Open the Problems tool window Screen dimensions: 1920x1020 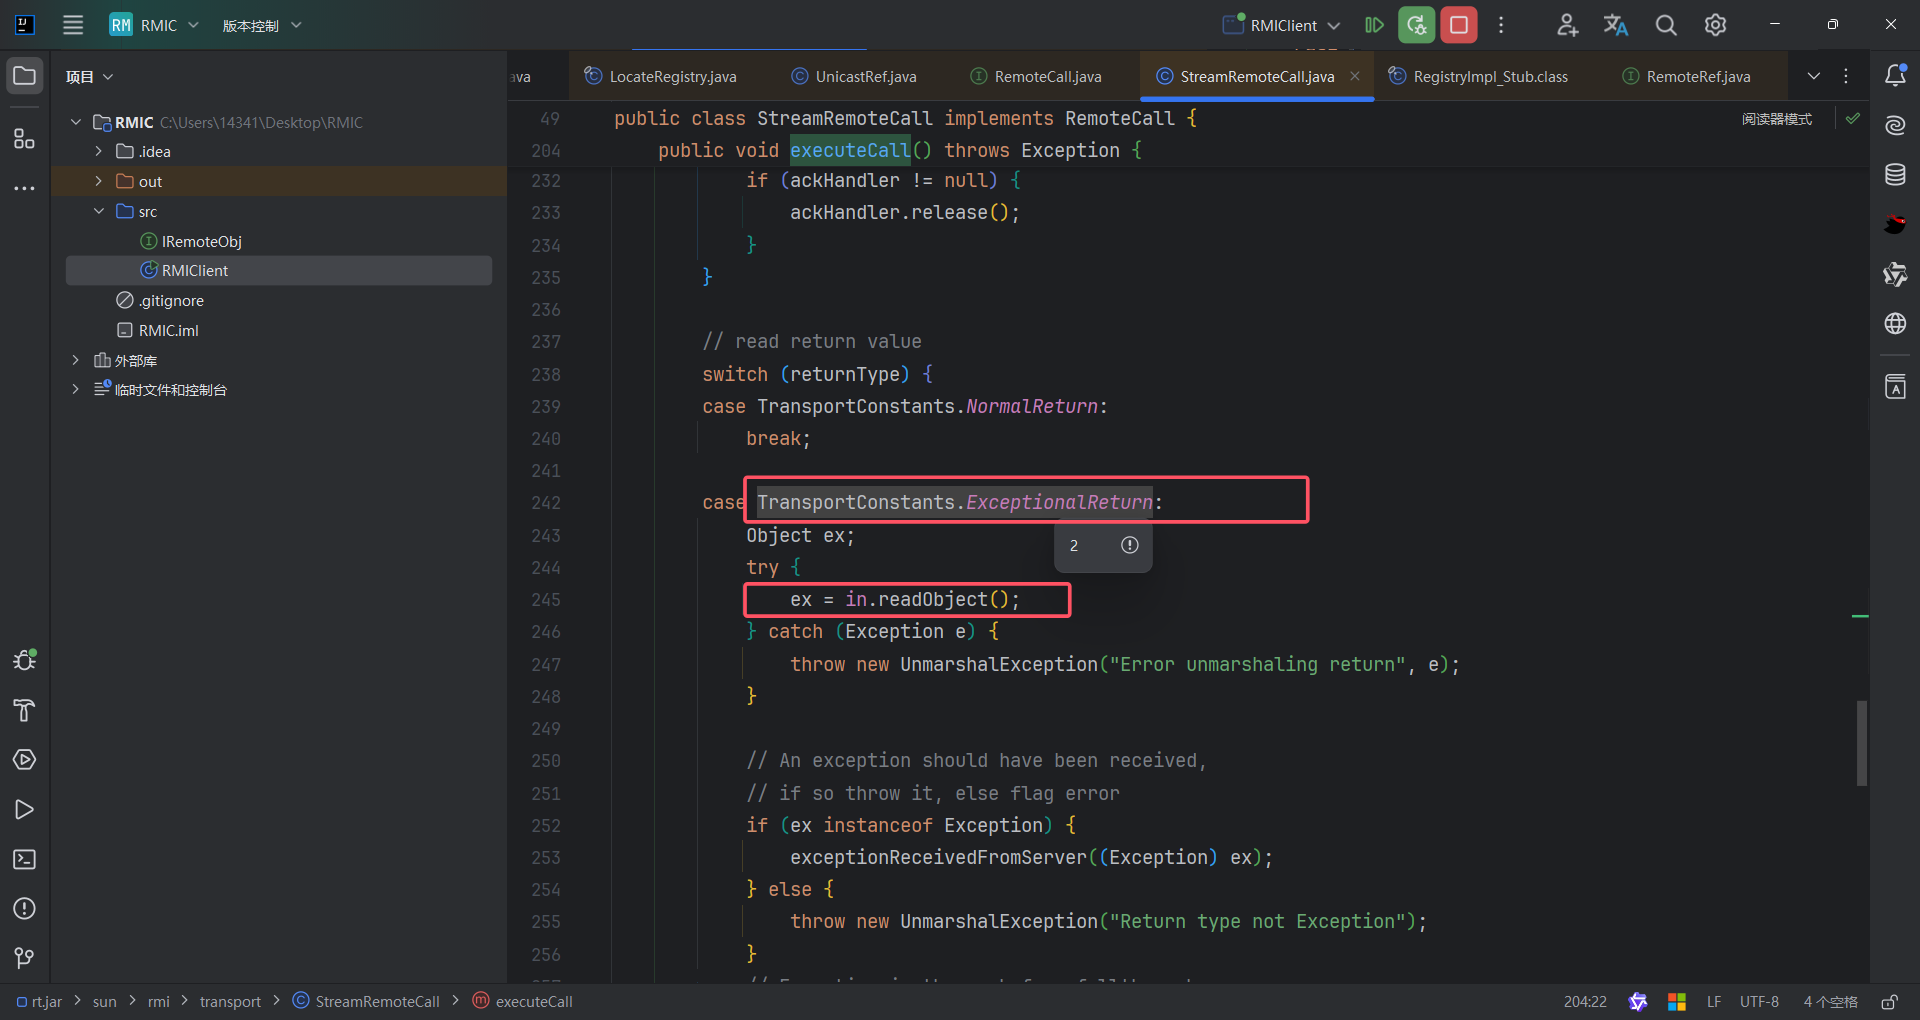coord(25,908)
